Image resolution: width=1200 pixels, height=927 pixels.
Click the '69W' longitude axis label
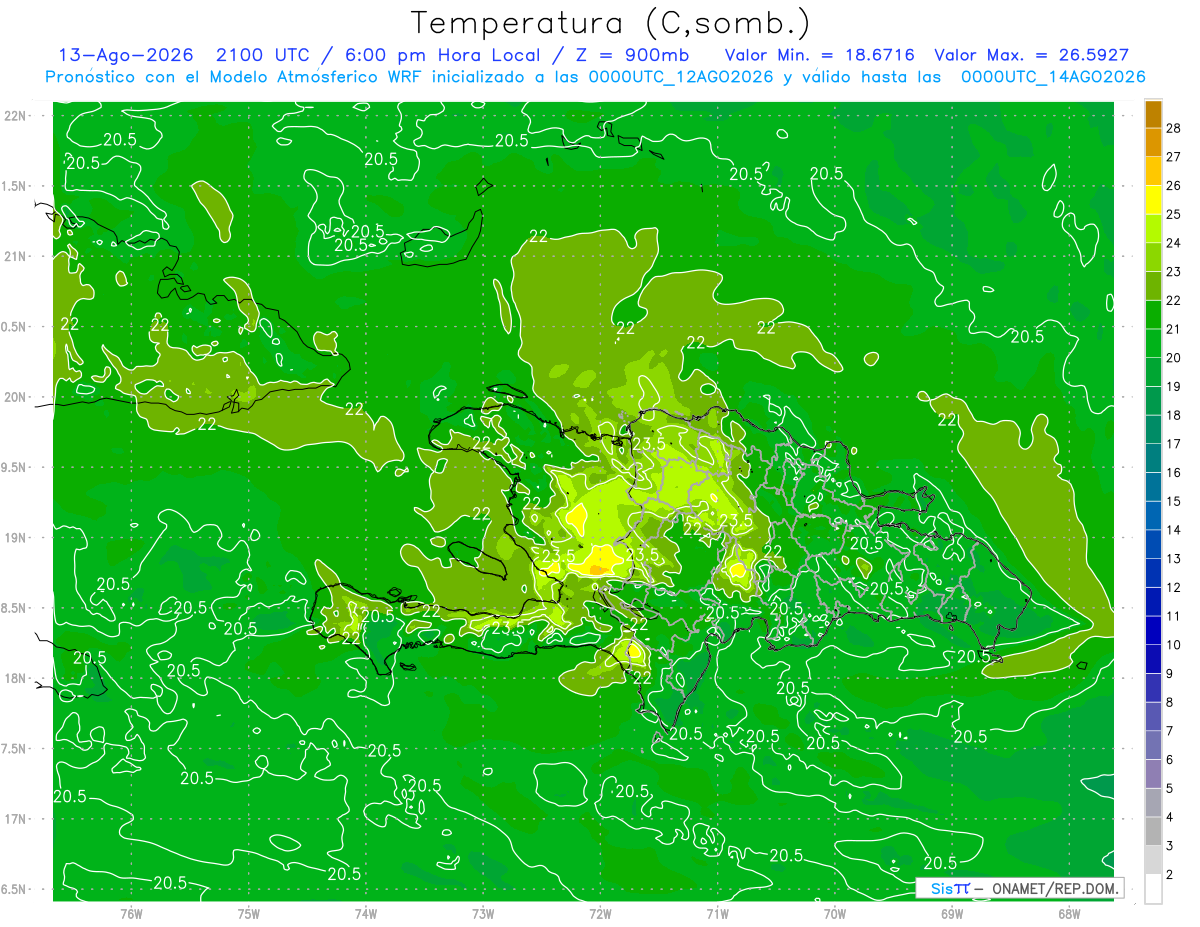click(952, 913)
